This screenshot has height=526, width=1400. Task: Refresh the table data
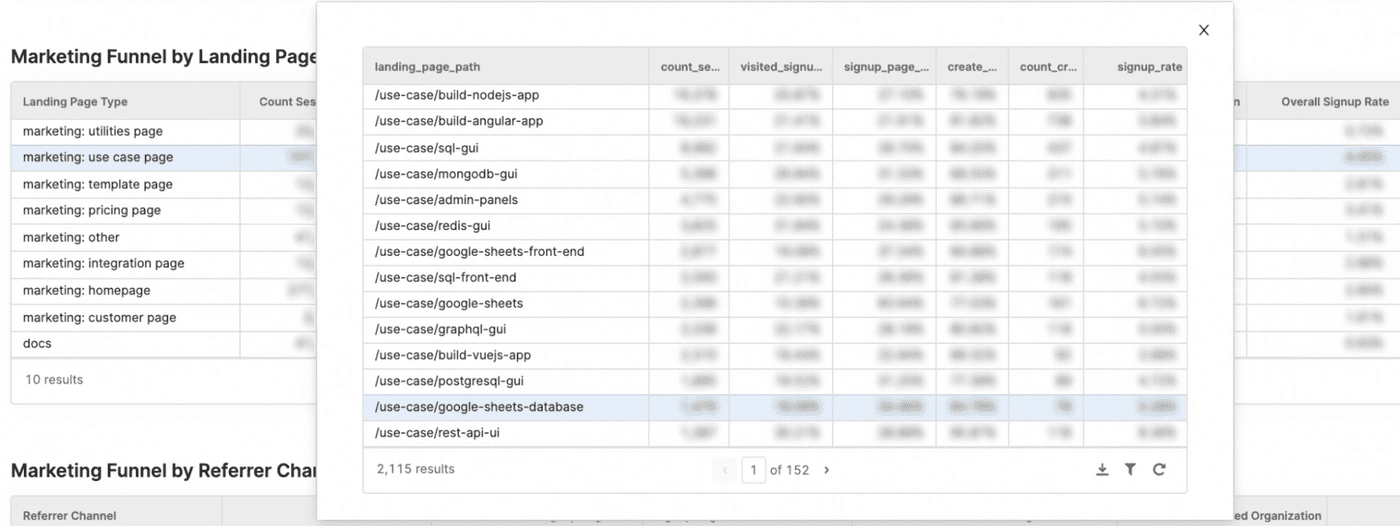click(1159, 469)
